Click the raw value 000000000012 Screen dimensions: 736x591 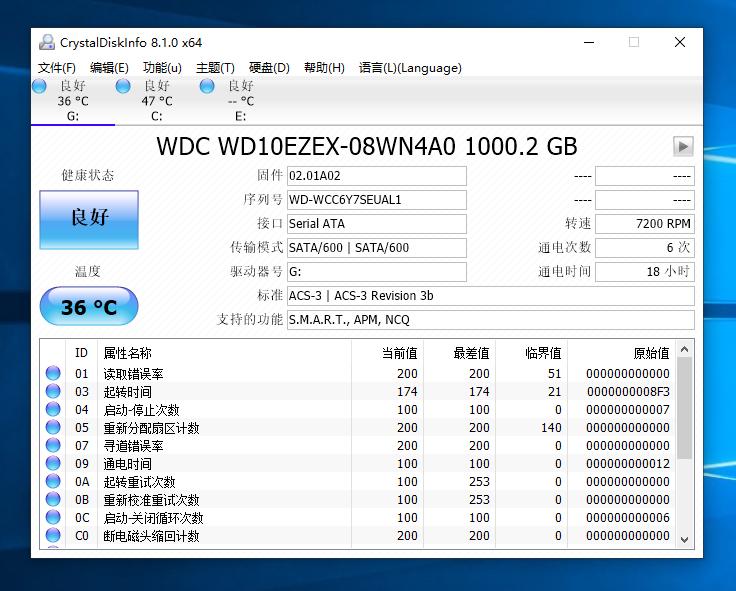tap(628, 464)
